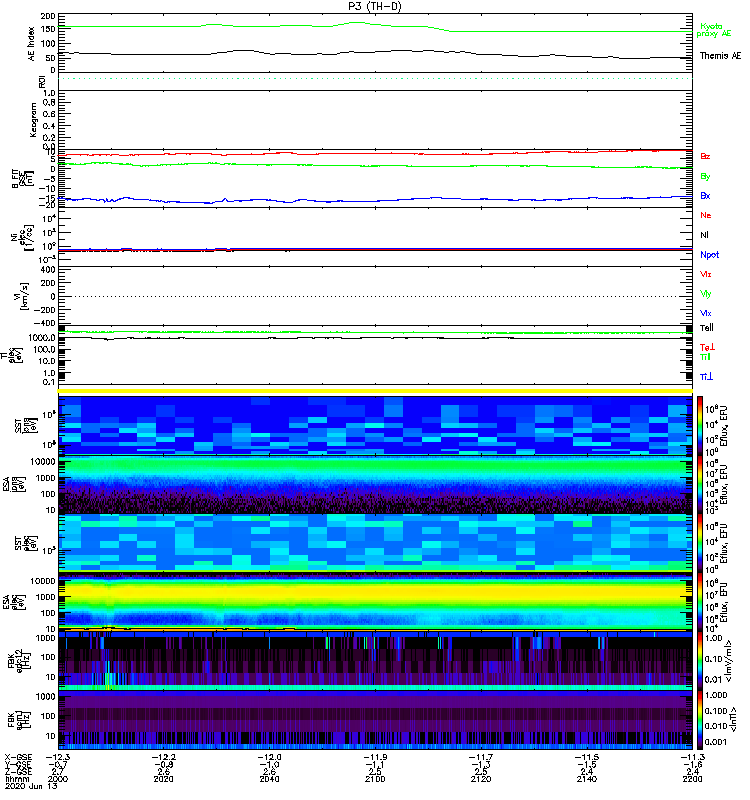Click the plot title P3 (TH-D)

pyautogui.click(x=374, y=6)
